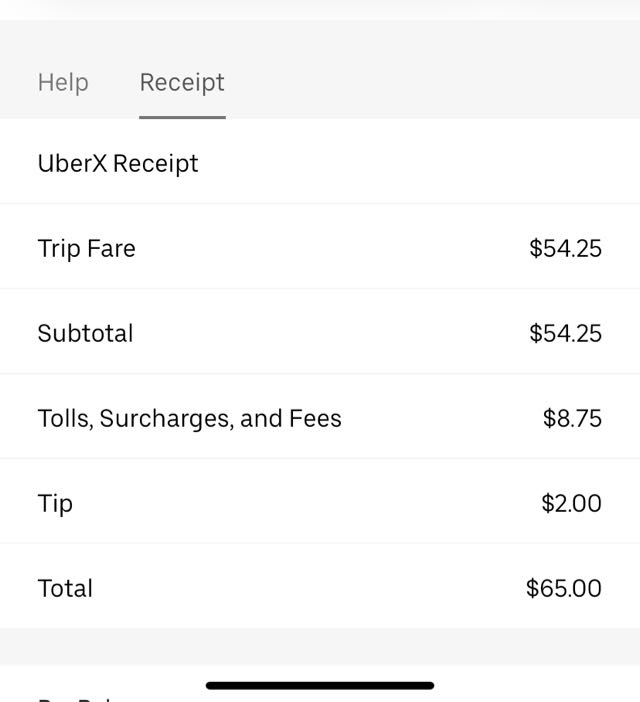This screenshot has width=640, height=702.
Task: Tap the gray divider below the Total row
Action: tap(320, 646)
